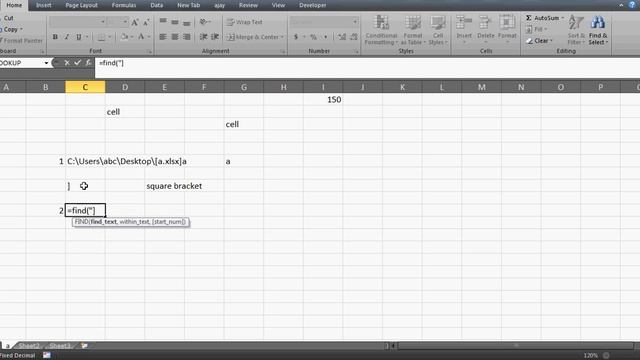Click the cell borders icon

click(x=101, y=37)
